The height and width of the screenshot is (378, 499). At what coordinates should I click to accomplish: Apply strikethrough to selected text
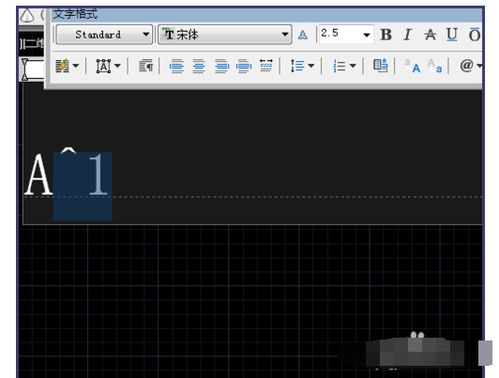pos(430,35)
